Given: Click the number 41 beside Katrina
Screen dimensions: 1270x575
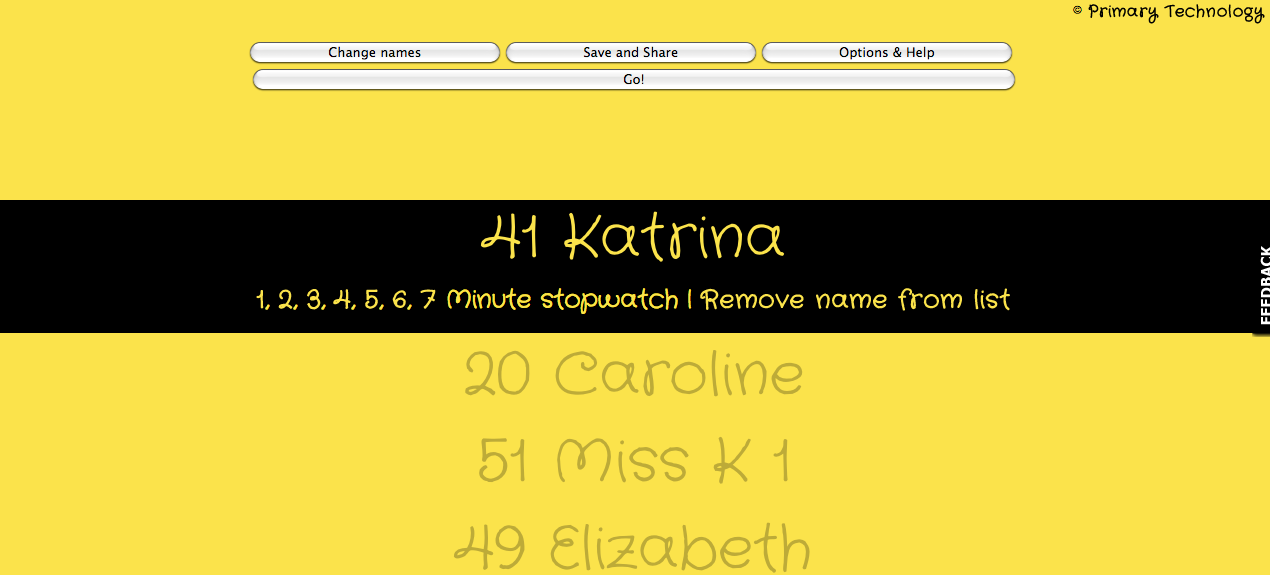Looking at the screenshot, I should coord(511,240).
